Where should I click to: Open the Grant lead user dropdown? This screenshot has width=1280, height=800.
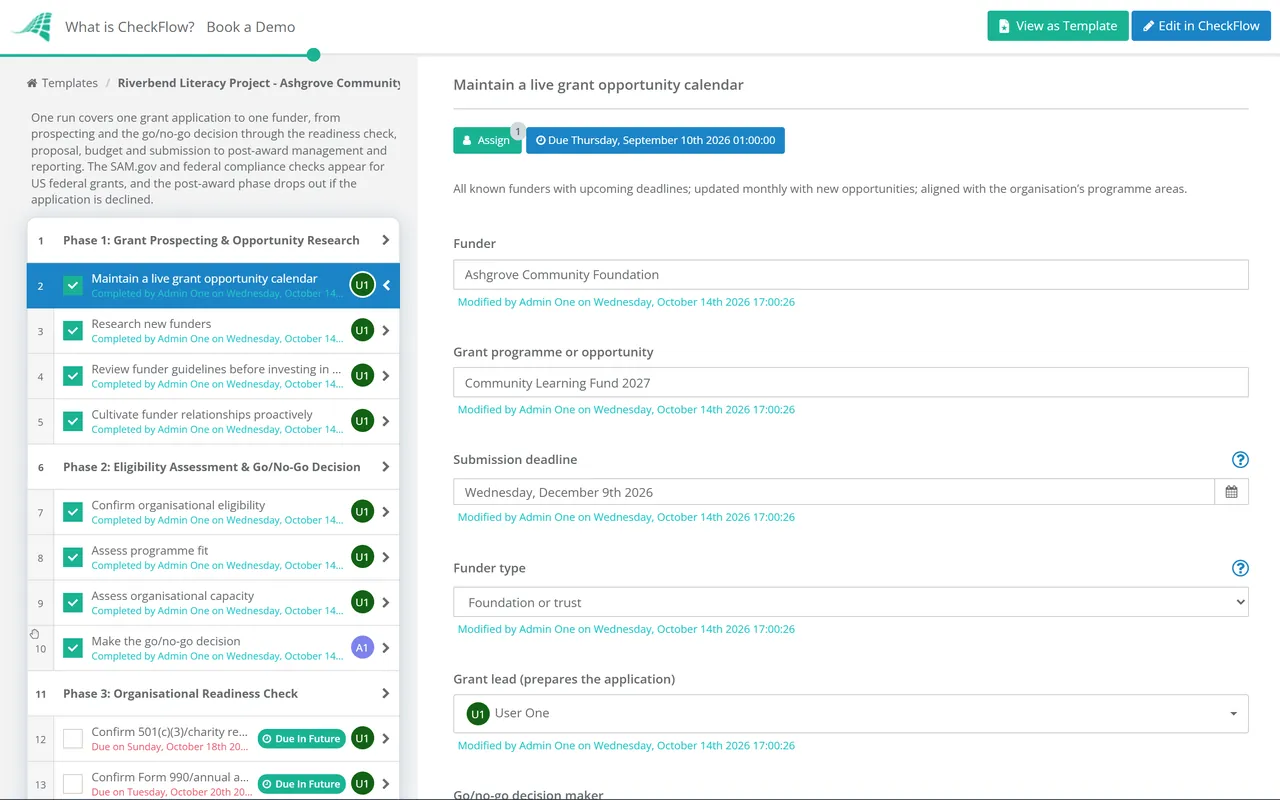[851, 713]
